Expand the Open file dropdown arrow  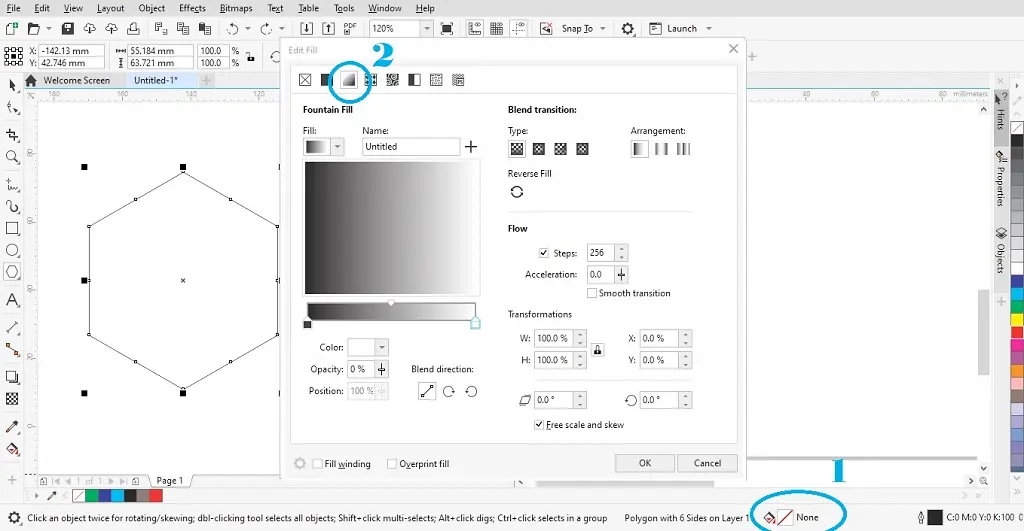click(48, 29)
